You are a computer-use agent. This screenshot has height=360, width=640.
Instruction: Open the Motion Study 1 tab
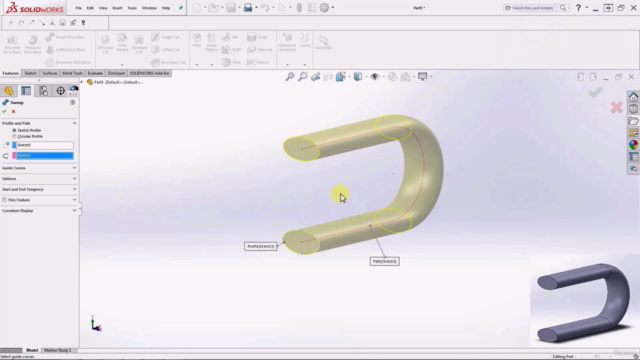58,350
